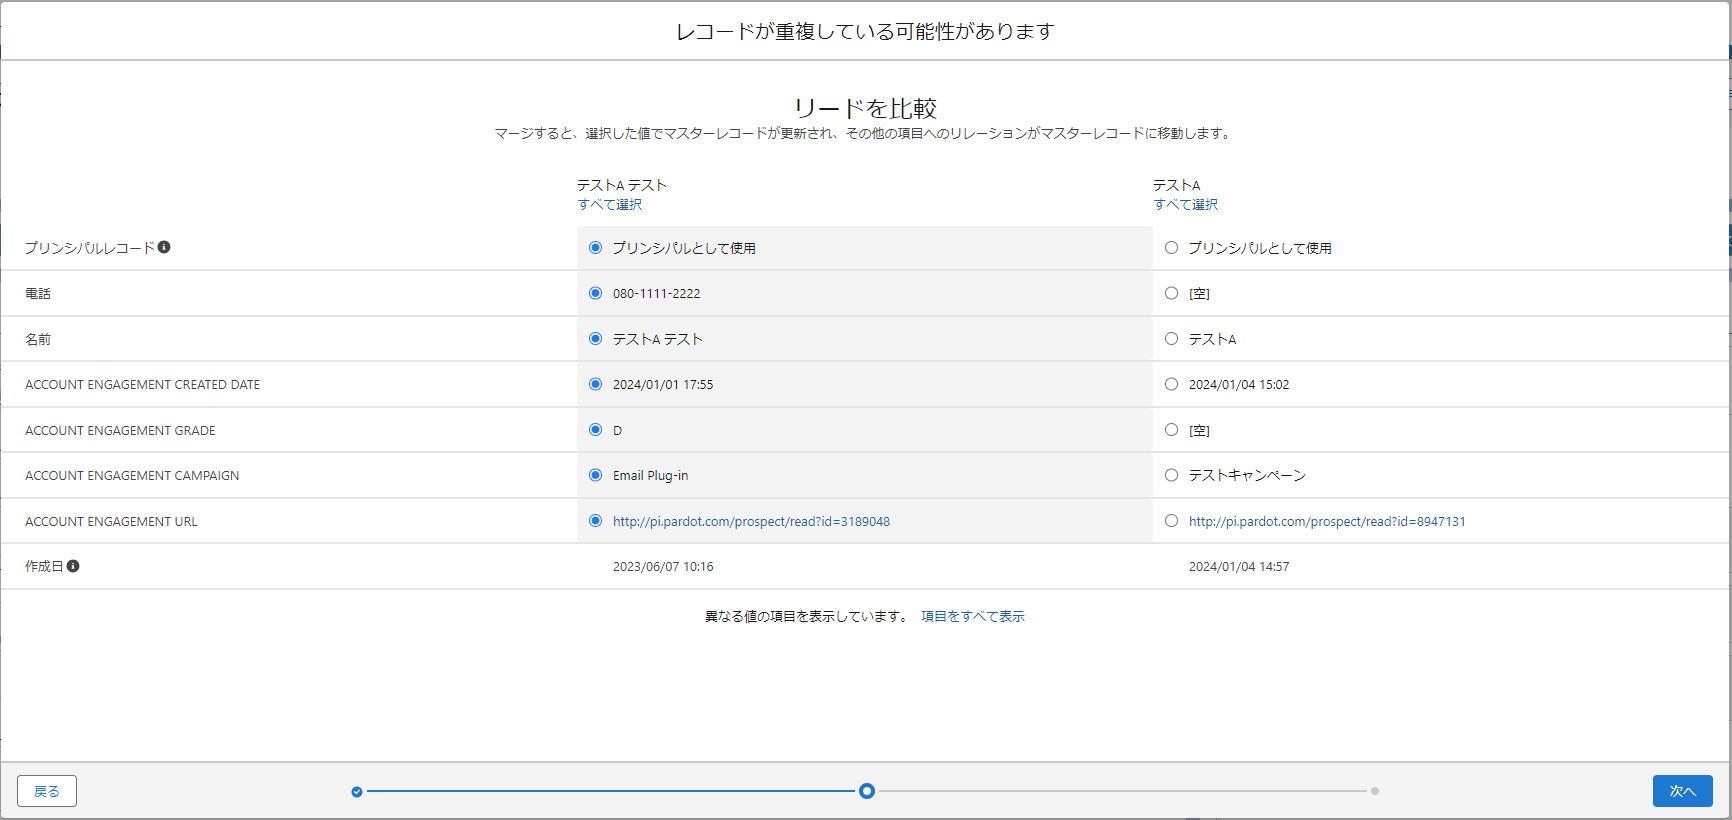This screenshot has height=820, width=1732.
Task: Choose name テストA radio on right
Action: (1171, 339)
